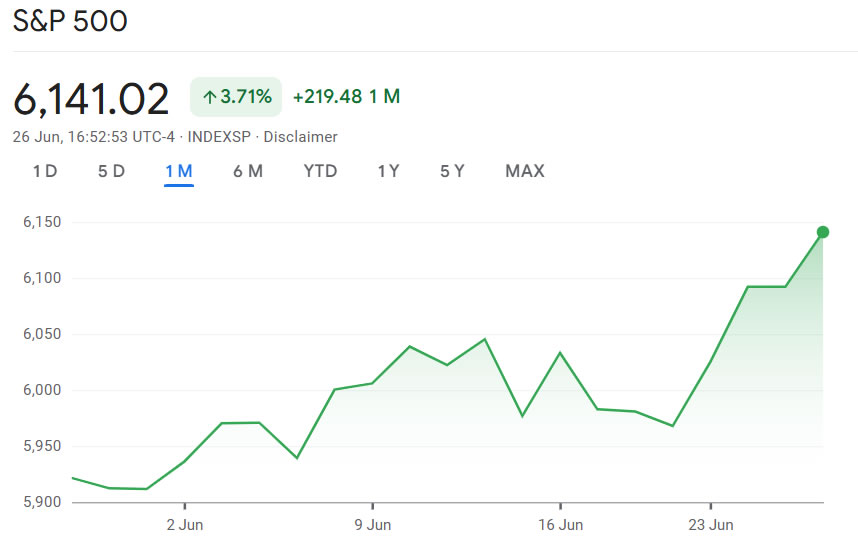
Task: Click the 3.71% change badge
Action: (x=236, y=97)
